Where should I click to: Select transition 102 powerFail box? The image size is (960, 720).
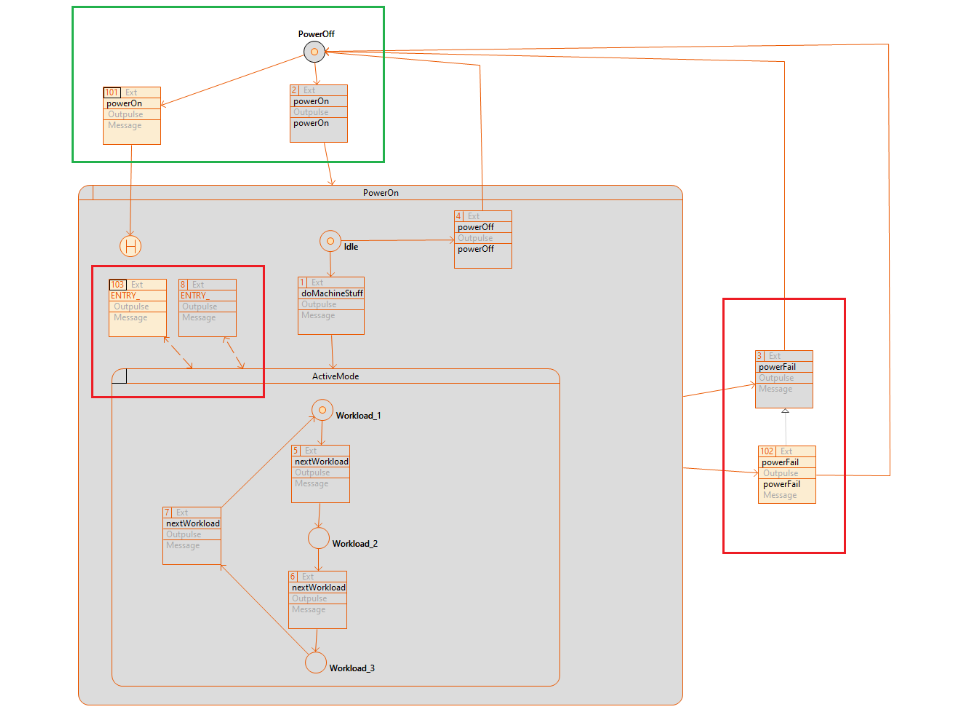787,474
